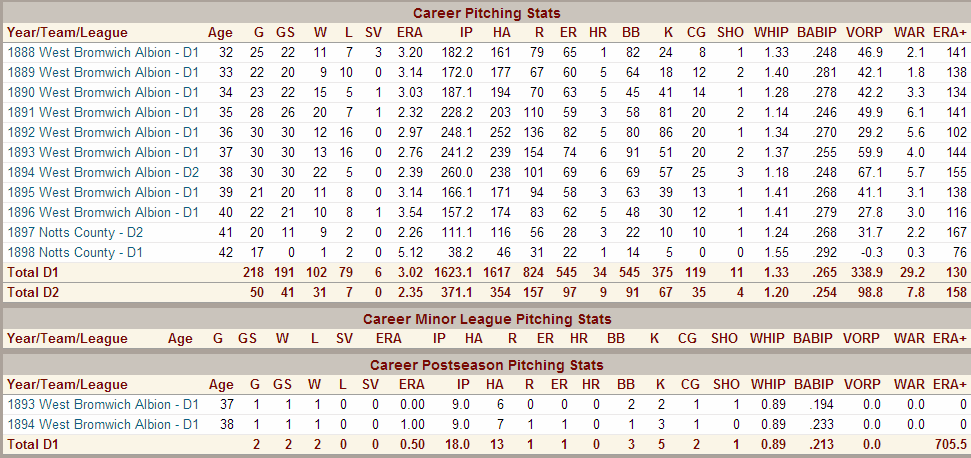Screen dimensions: 971x458
Task: Click WHIP header in the top career table
Action: click(x=770, y=32)
